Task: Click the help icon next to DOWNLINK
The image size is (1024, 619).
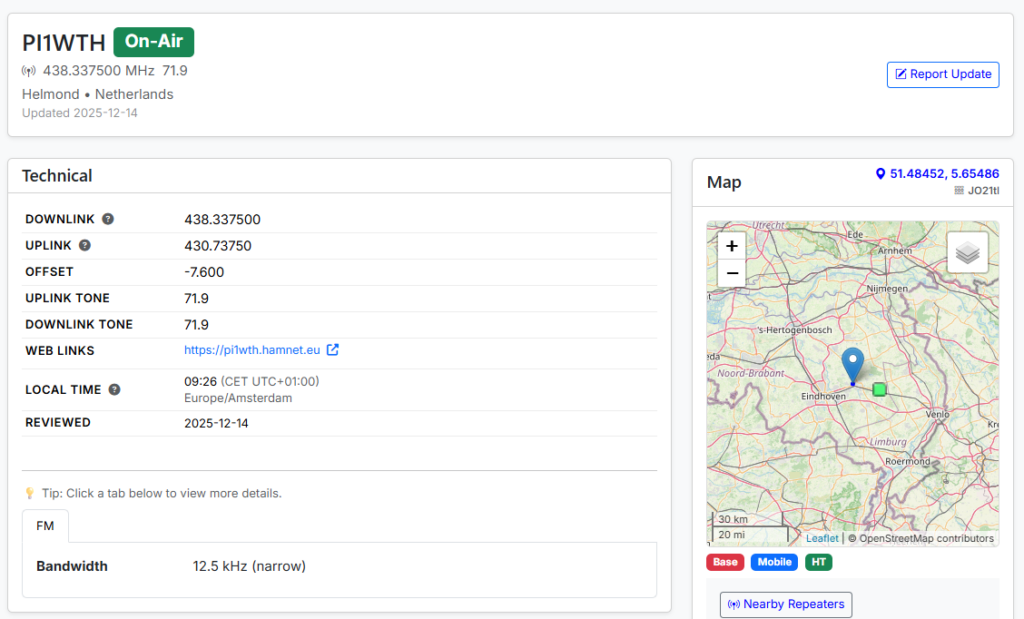Action: [108, 219]
